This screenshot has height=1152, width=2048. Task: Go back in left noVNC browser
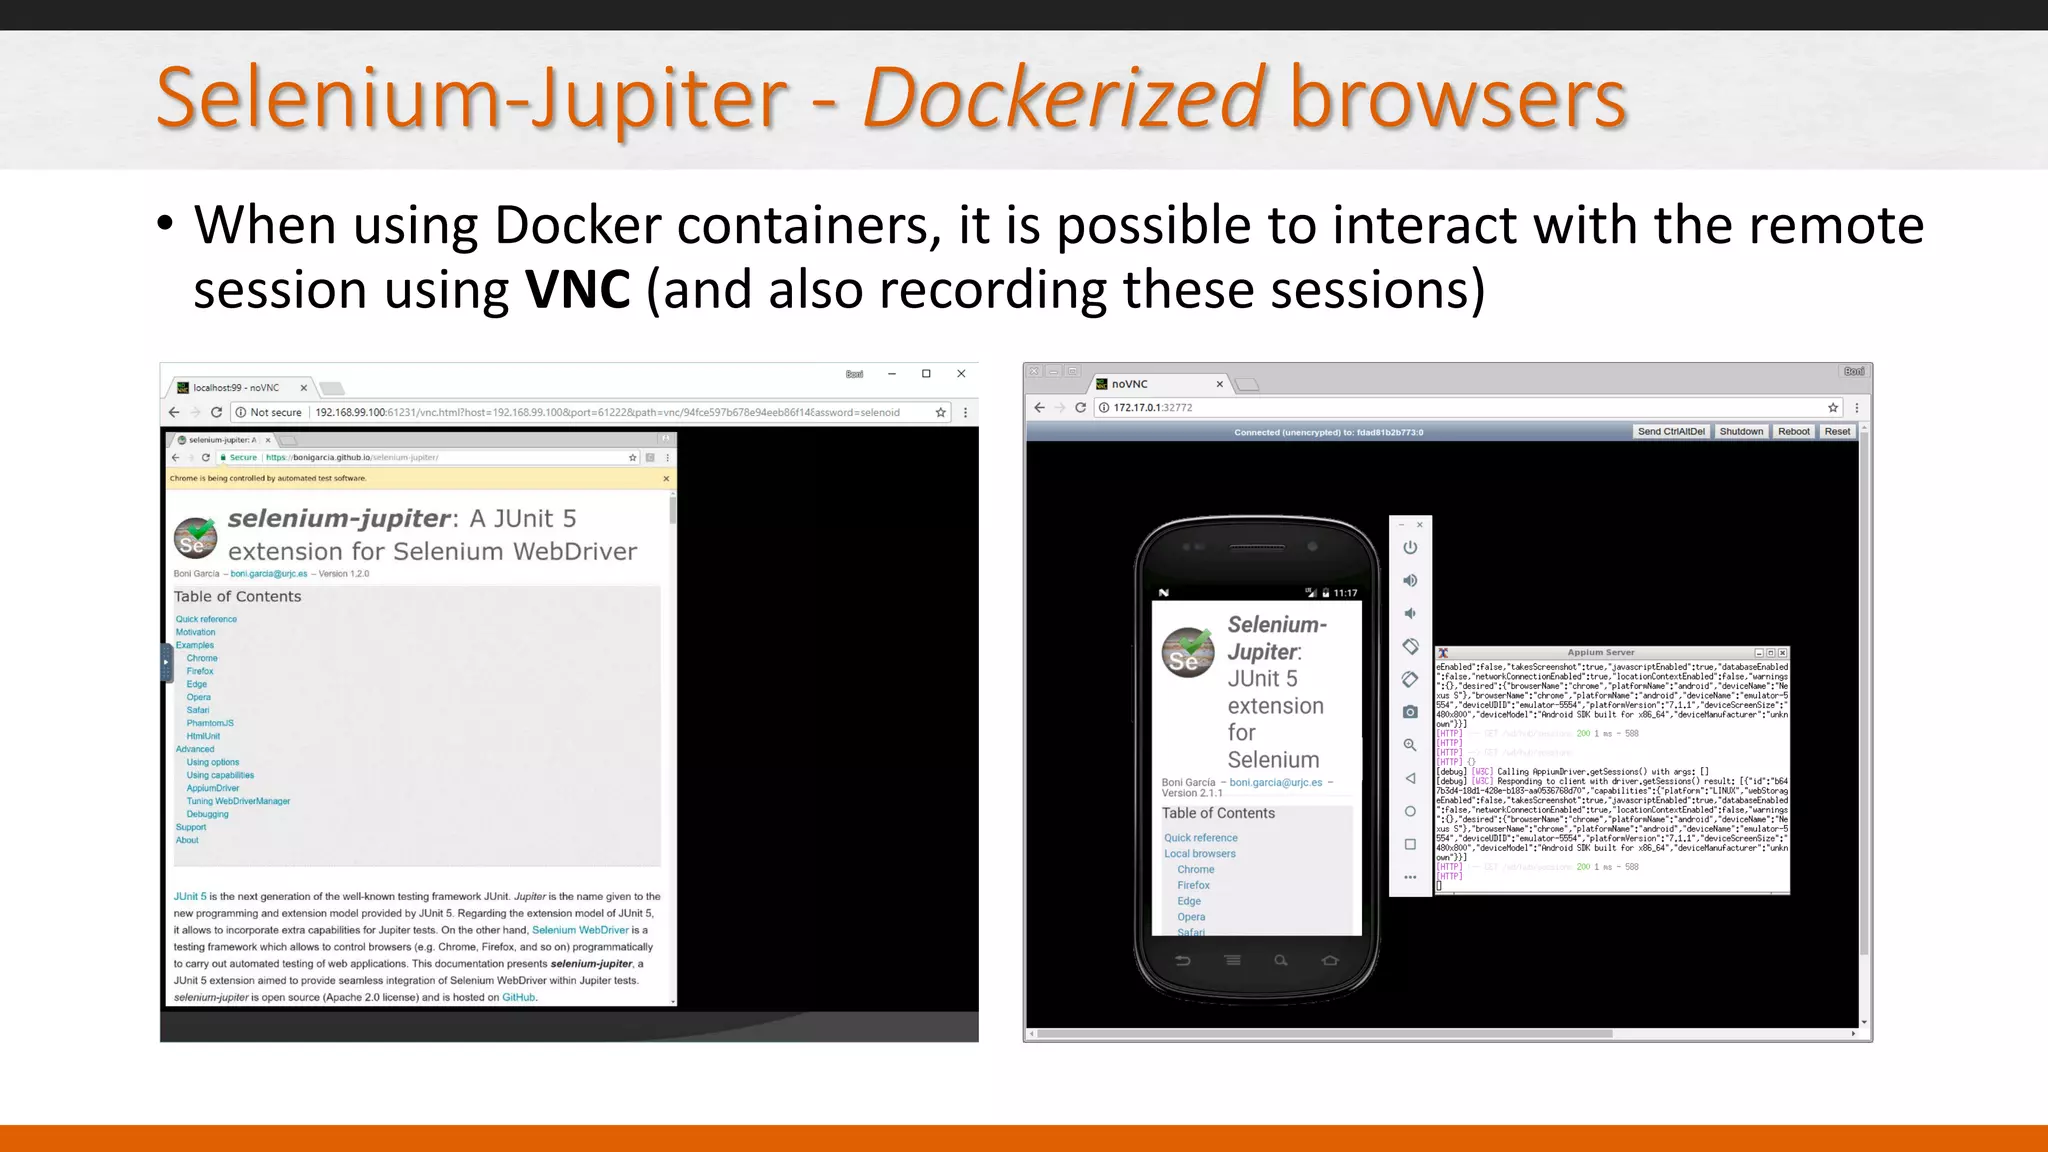coord(174,412)
